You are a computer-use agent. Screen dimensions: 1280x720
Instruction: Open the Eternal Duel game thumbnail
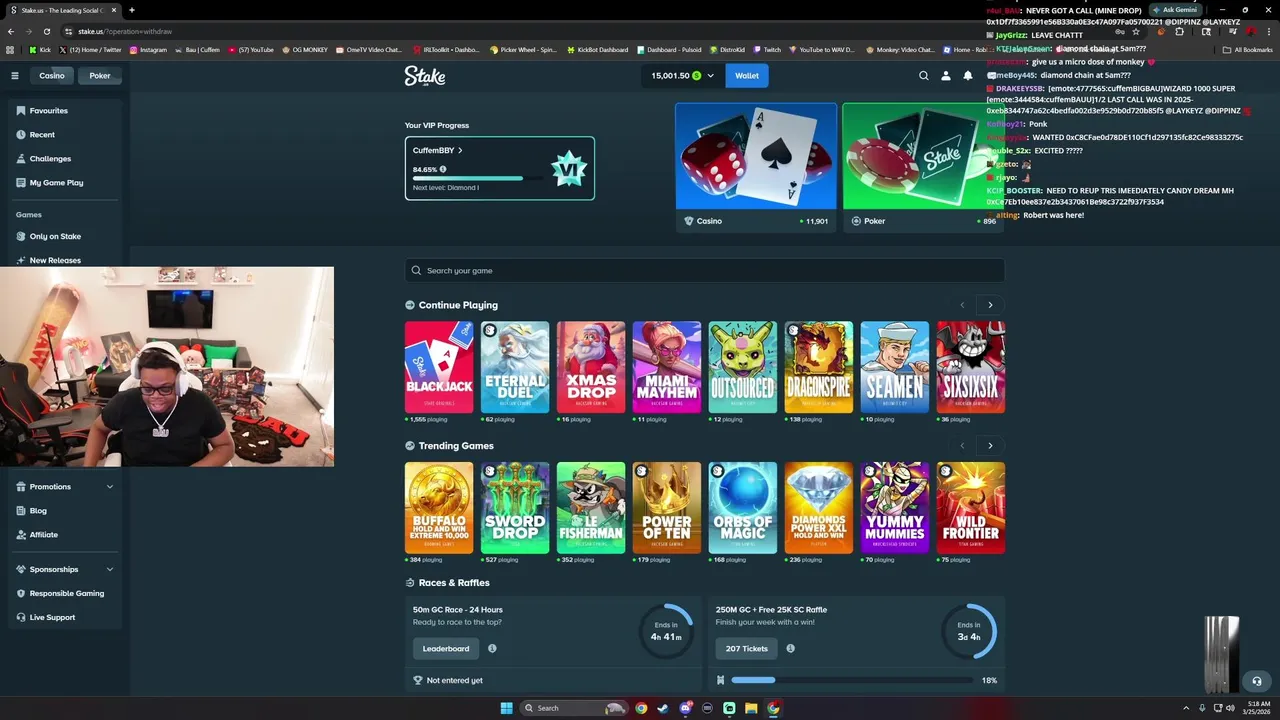[x=515, y=367]
